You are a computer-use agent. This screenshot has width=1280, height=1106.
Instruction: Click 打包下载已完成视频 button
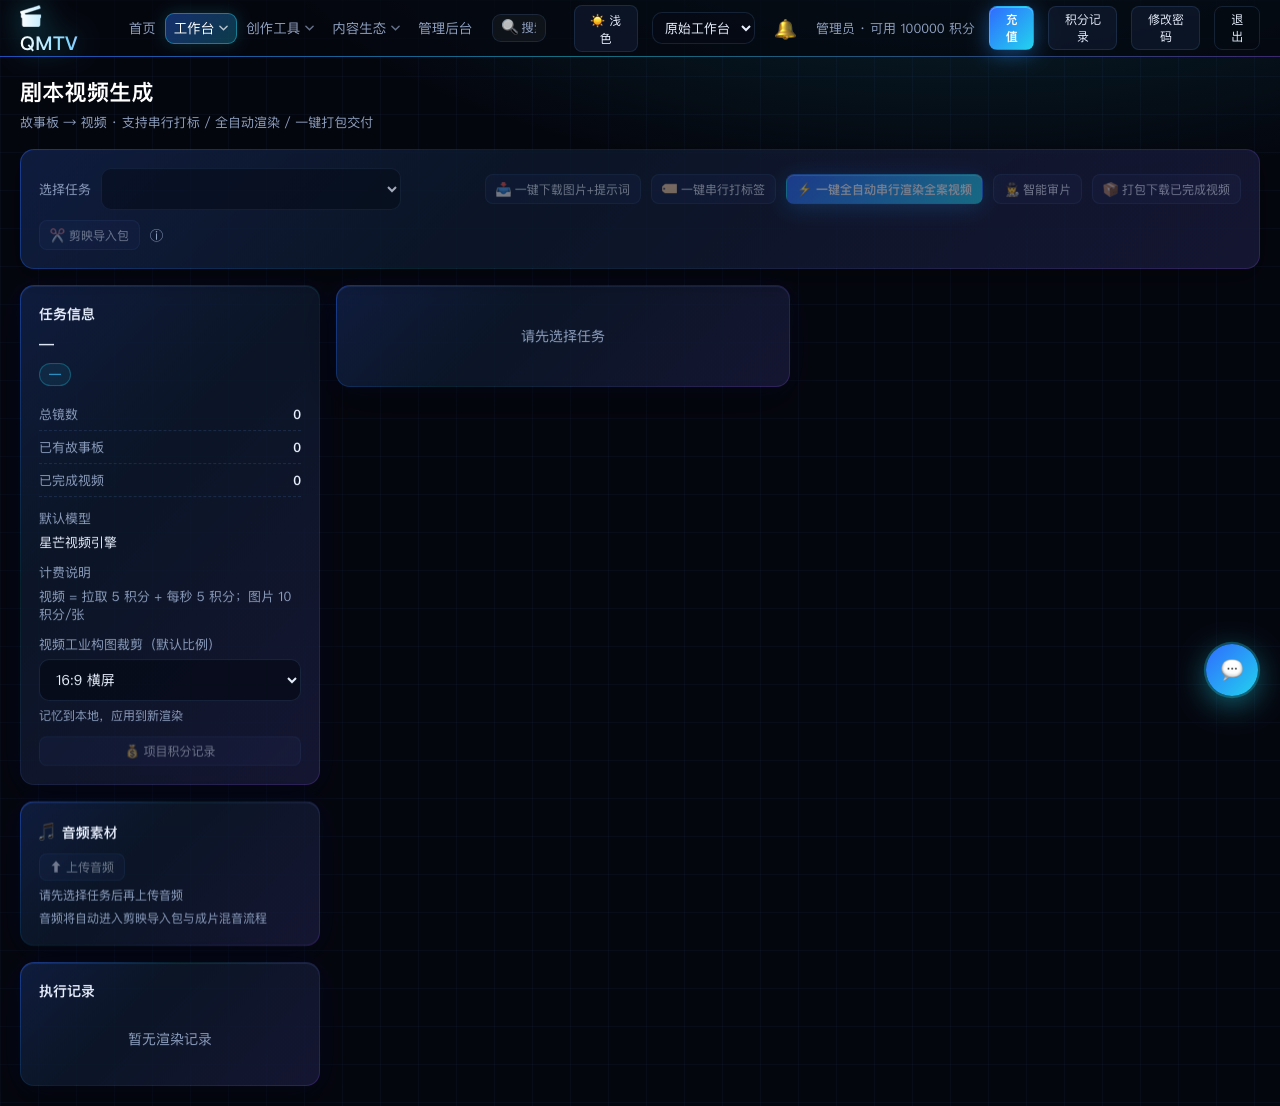pyautogui.click(x=1166, y=189)
